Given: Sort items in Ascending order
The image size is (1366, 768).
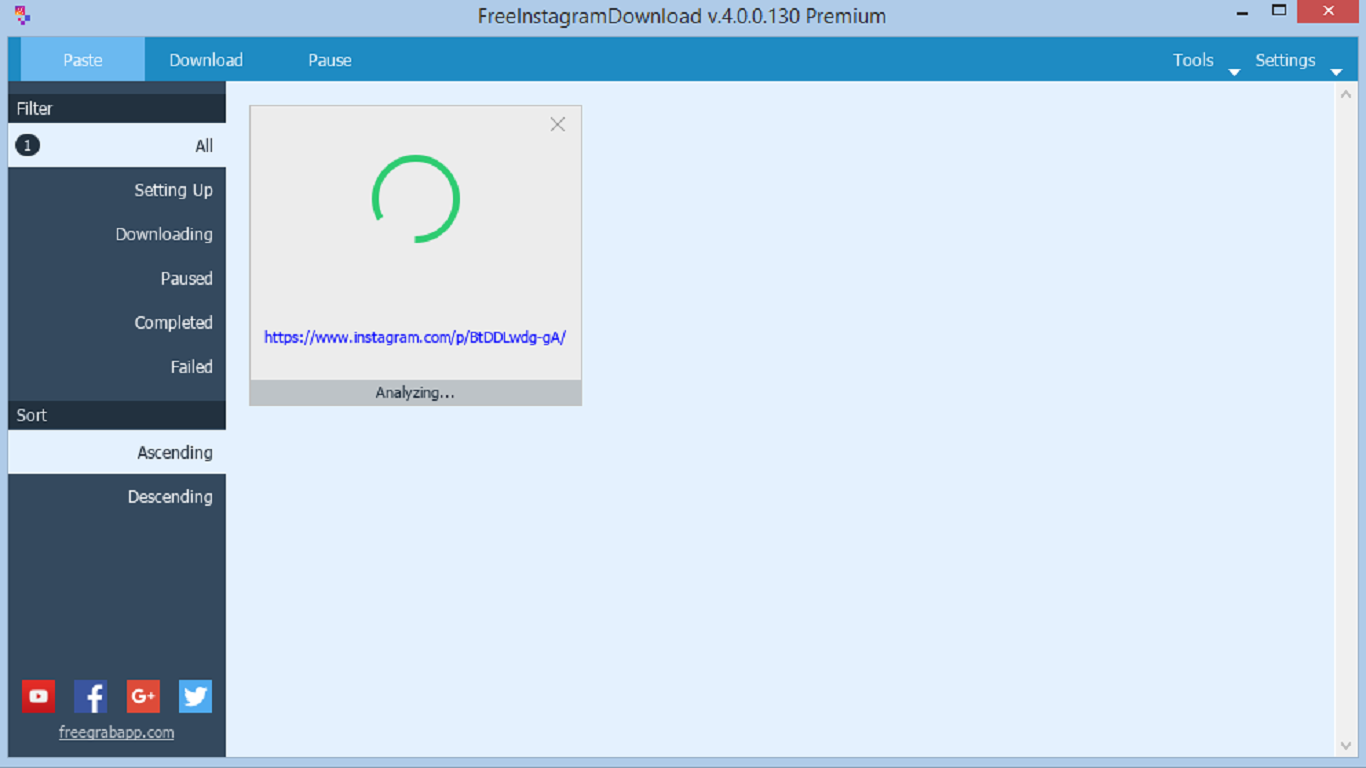Looking at the screenshot, I should coord(117,452).
